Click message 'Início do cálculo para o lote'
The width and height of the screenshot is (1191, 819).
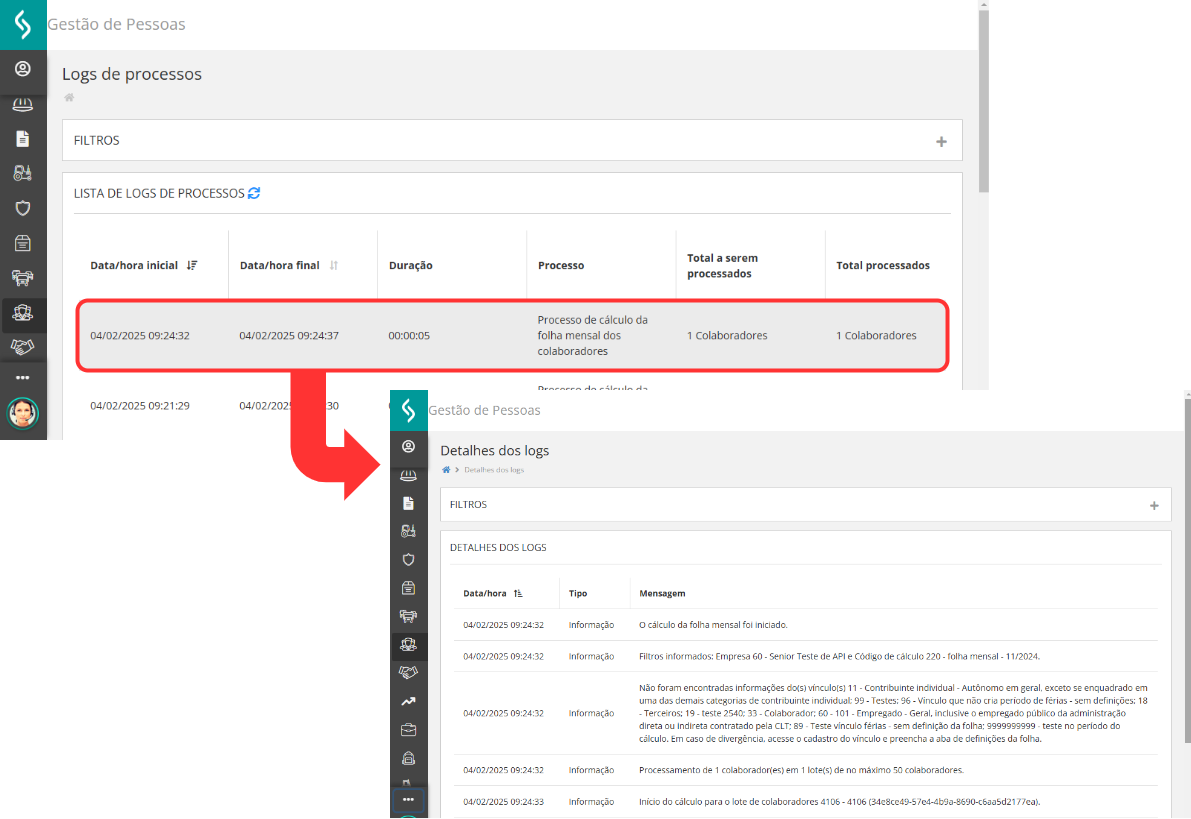(839, 802)
